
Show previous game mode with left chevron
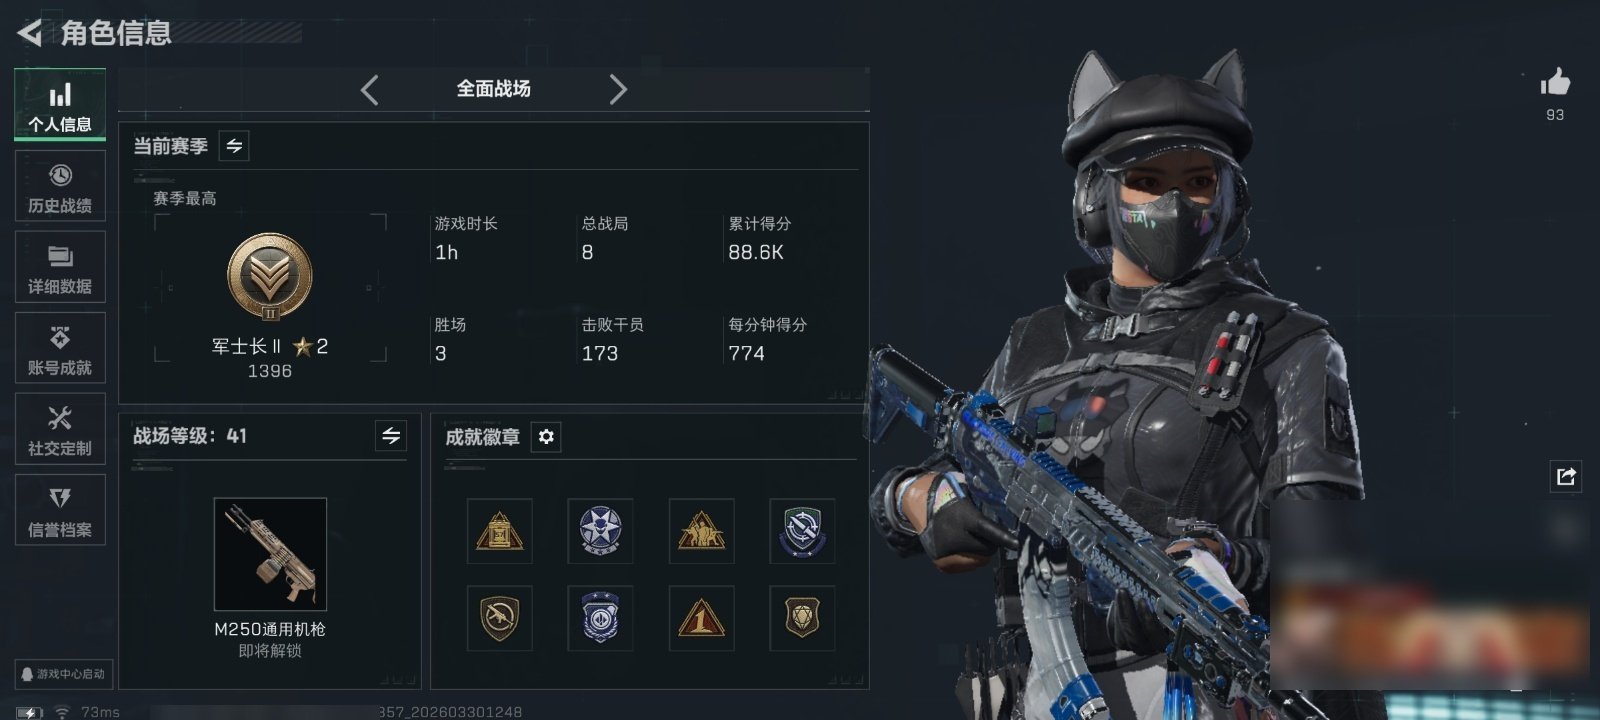point(370,90)
